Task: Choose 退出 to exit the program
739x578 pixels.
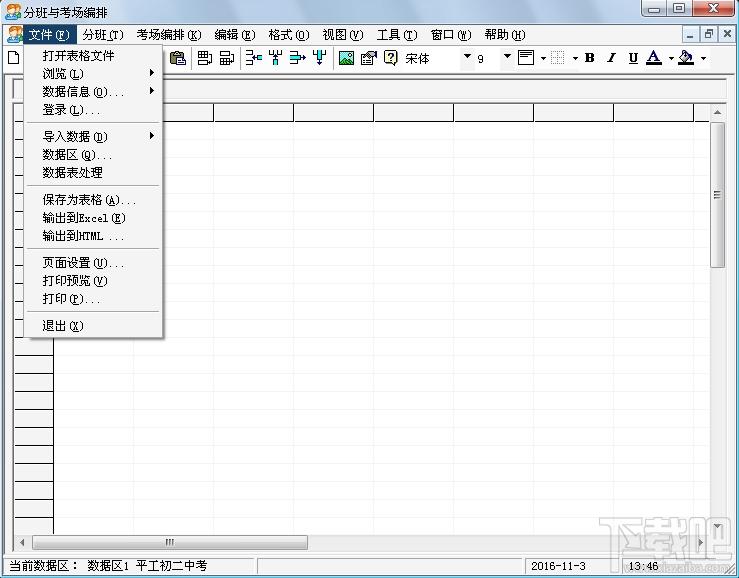Action: (94, 325)
